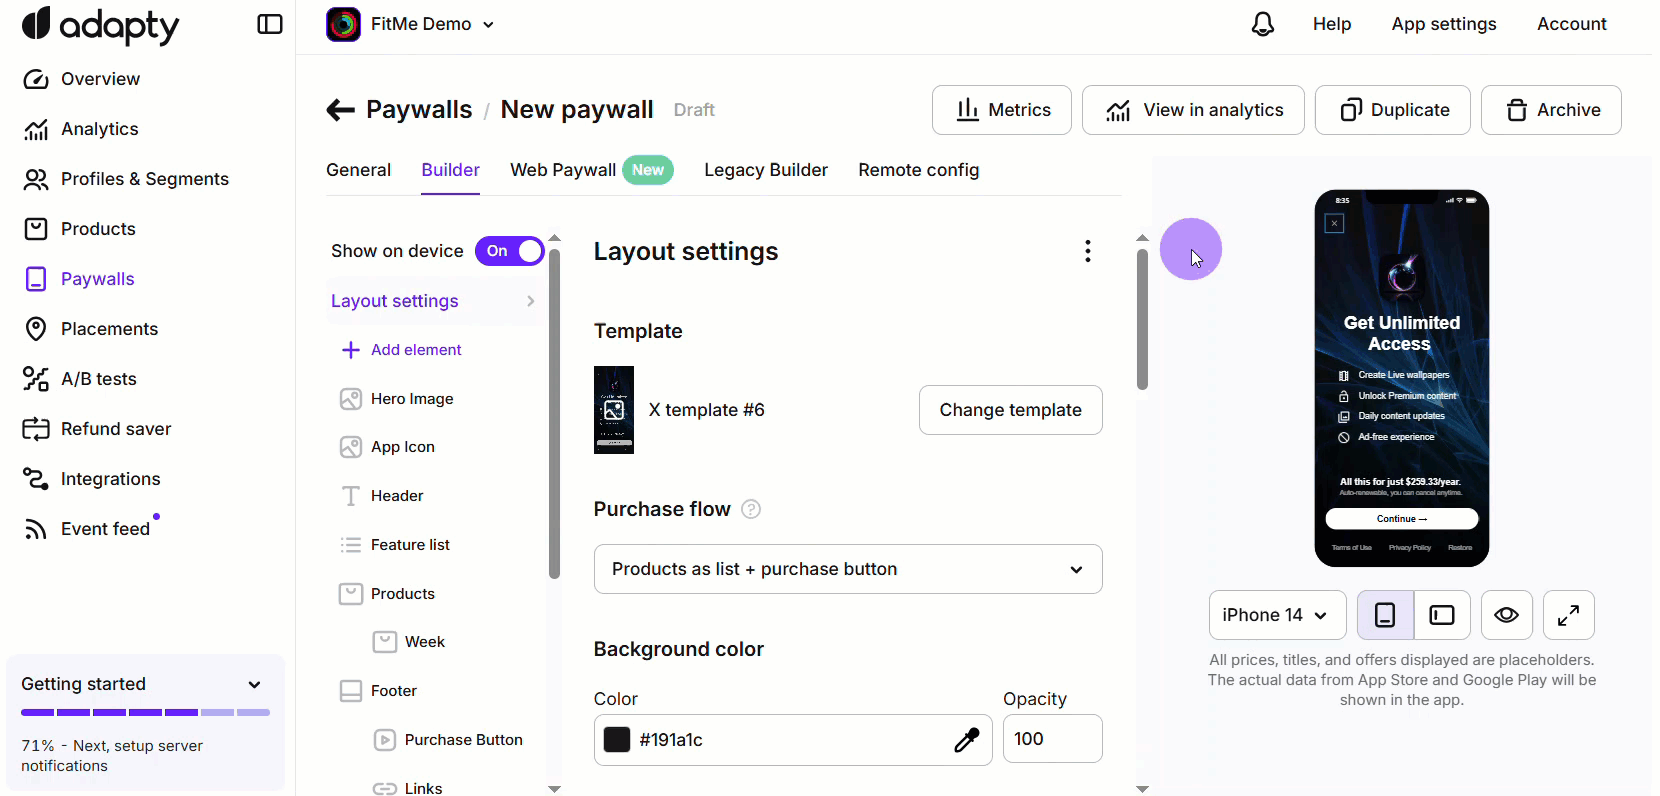Image resolution: width=1660 pixels, height=796 pixels.
Task: Collapse Getting started panel
Action: [254, 685]
